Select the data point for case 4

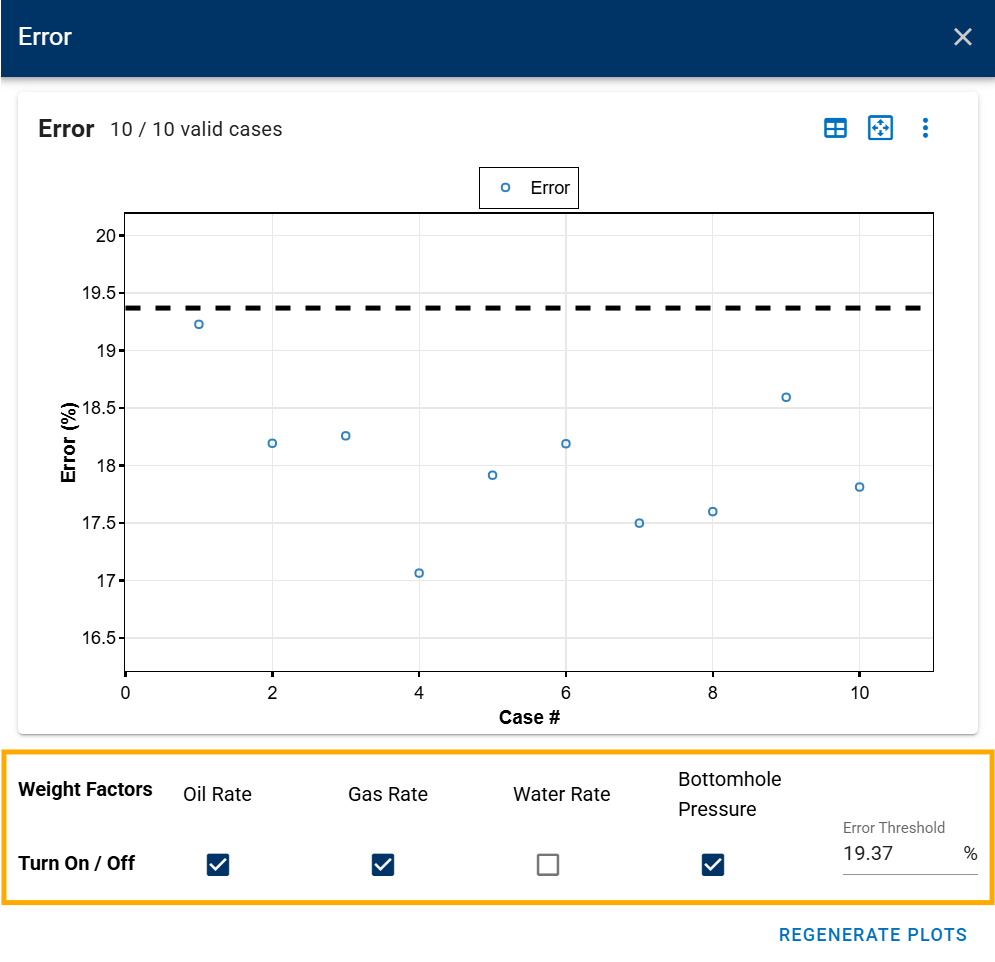419,573
